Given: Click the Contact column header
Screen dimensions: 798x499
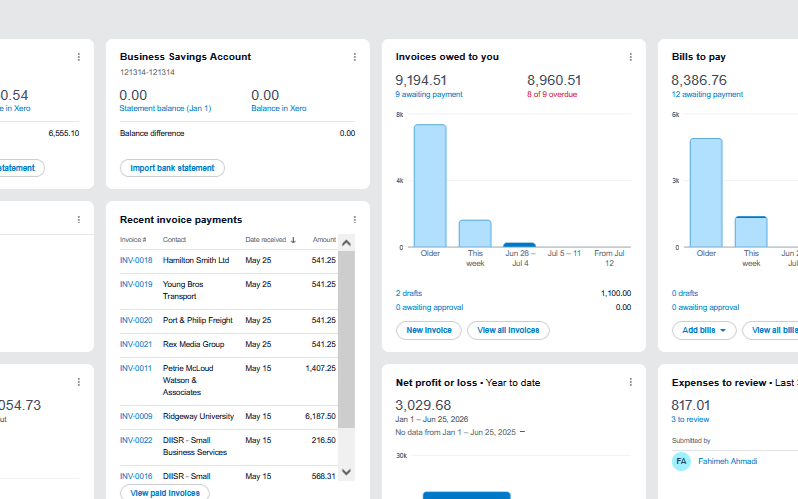Looking at the screenshot, I should click(174, 240).
